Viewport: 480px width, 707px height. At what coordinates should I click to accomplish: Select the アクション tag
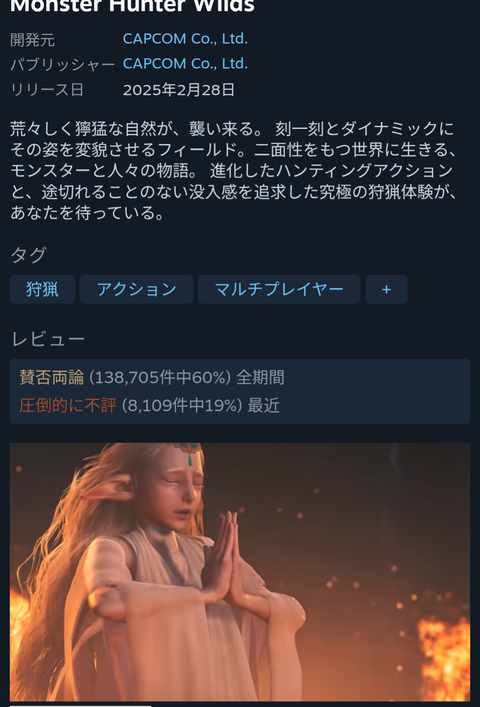(x=137, y=289)
